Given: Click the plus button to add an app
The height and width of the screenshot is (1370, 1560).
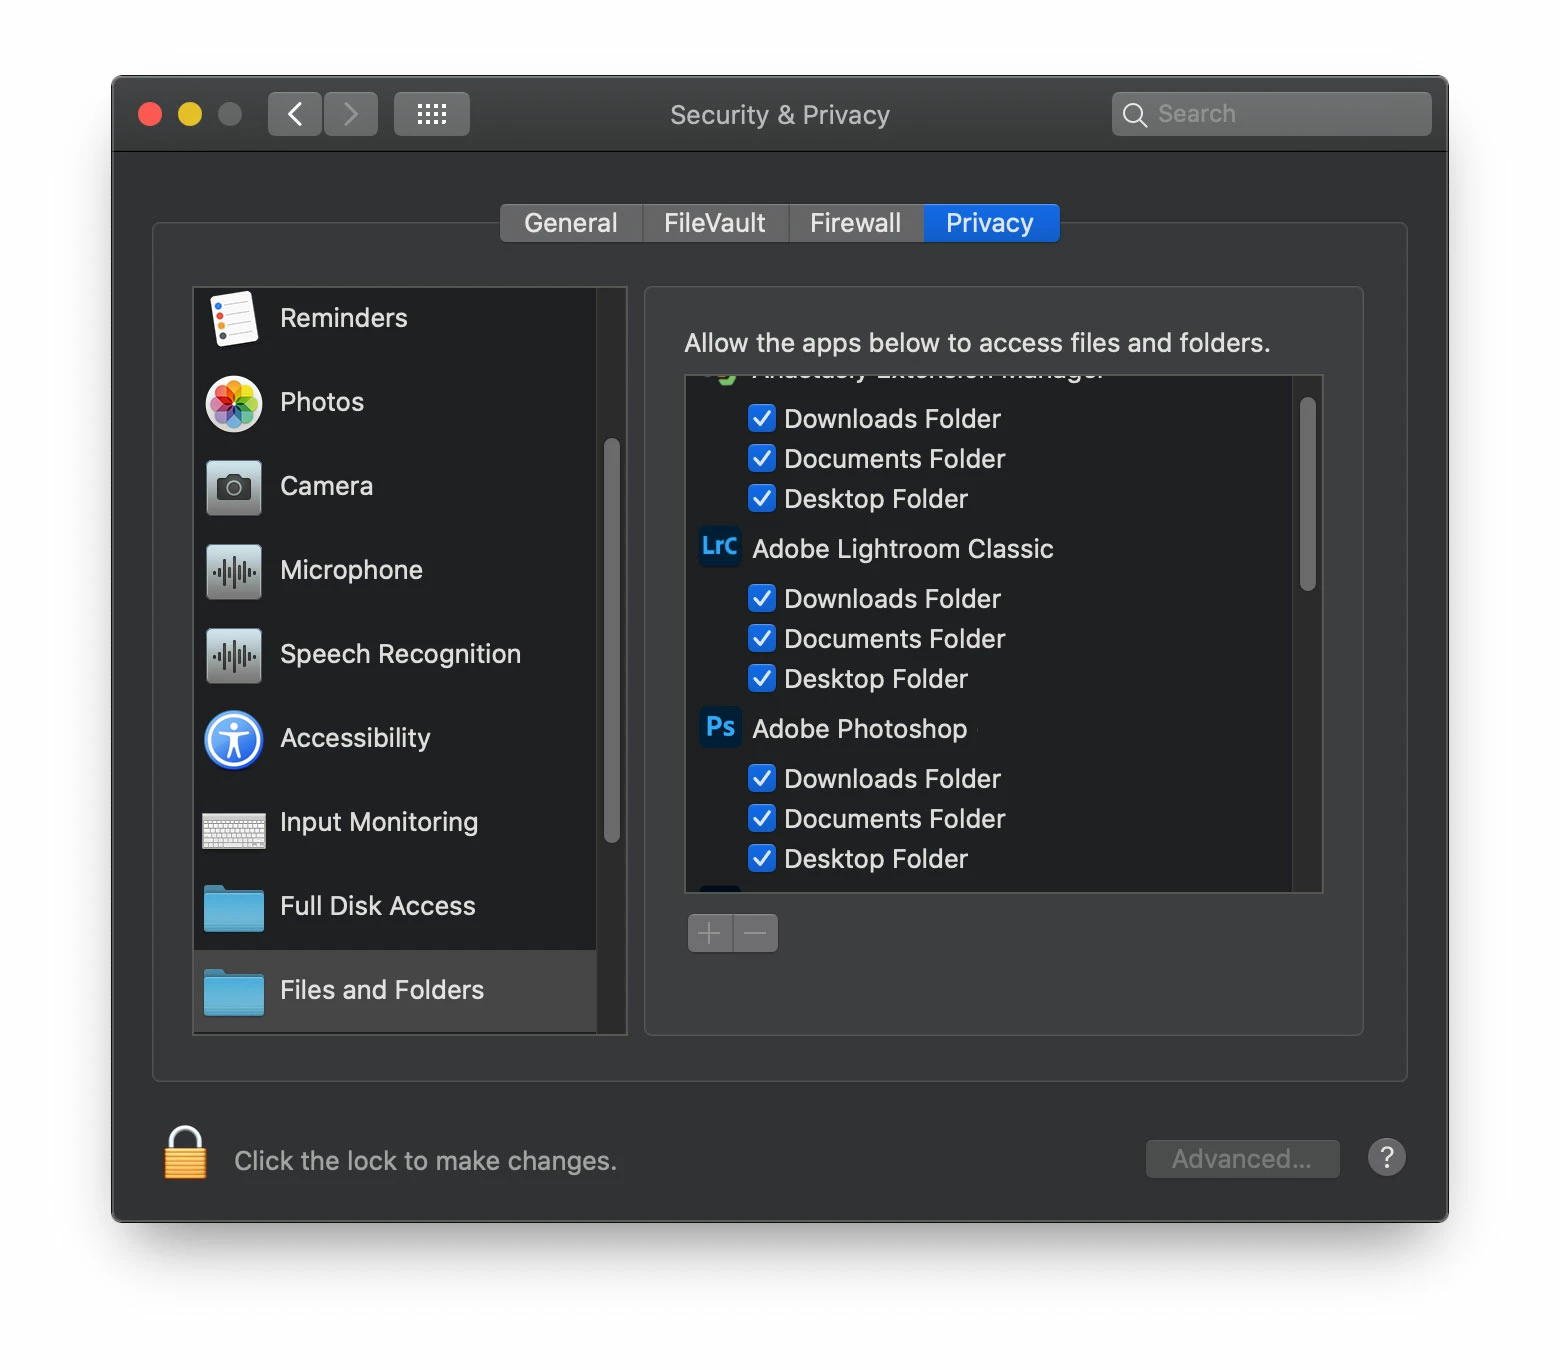Looking at the screenshot, I should pos(710,933).
